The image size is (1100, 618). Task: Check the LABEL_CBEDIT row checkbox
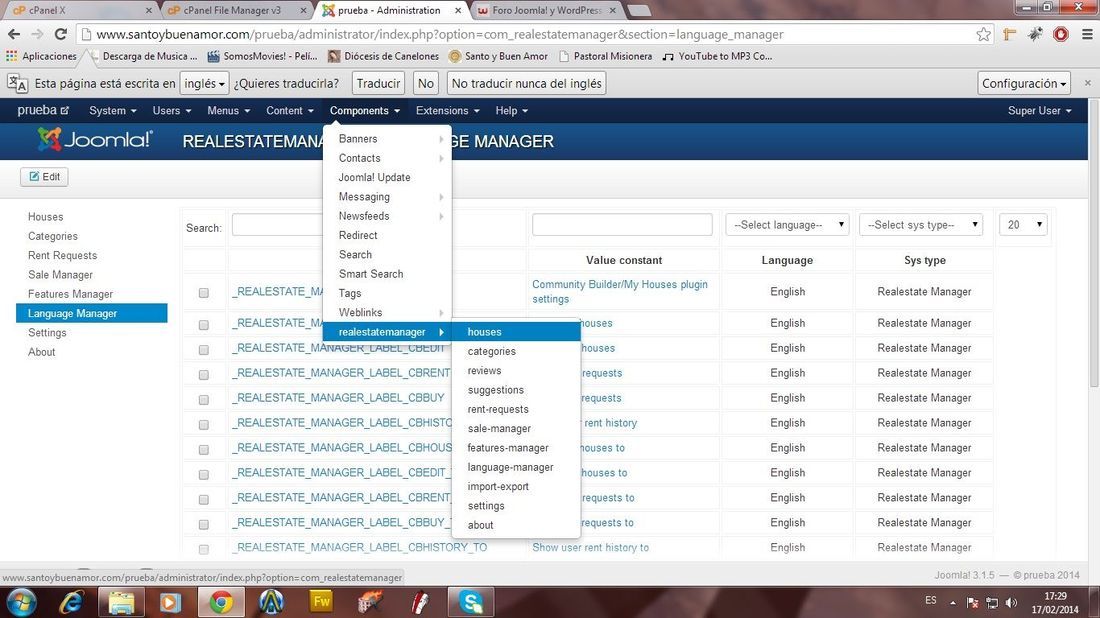pos(203,349)
